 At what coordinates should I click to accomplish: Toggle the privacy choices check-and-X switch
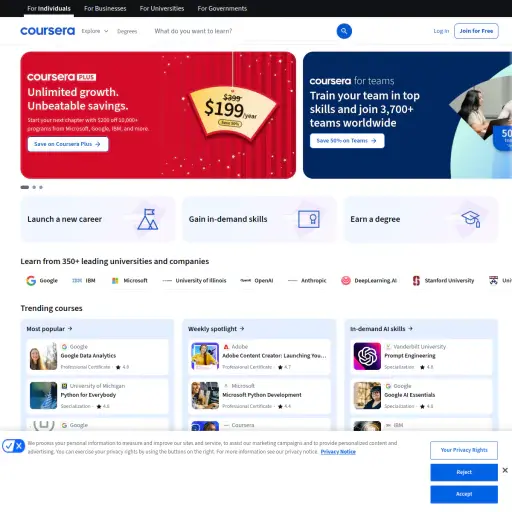tap(13, 446)
